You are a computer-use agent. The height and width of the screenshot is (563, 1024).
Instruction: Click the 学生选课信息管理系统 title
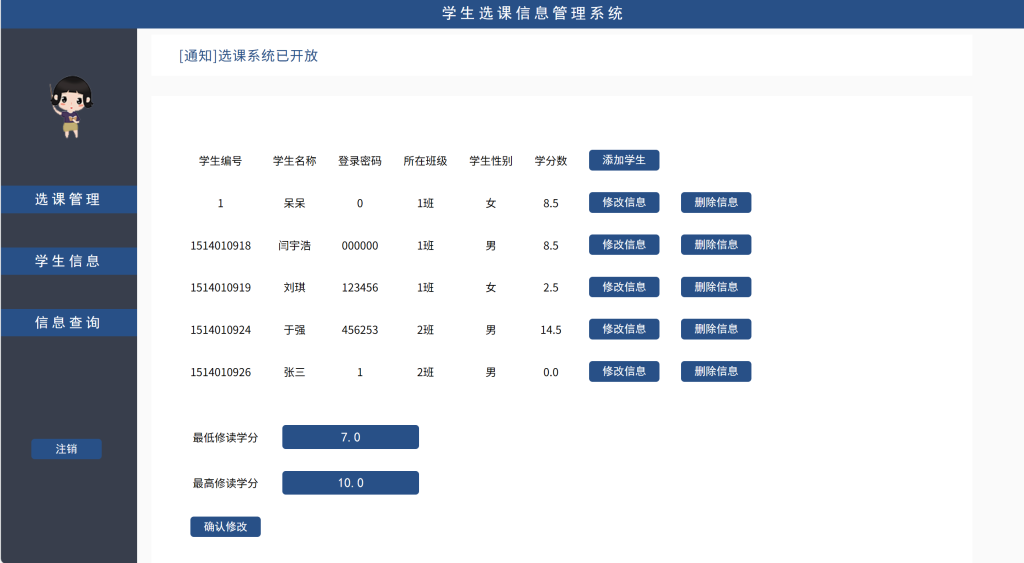click(x=532, y=13)
